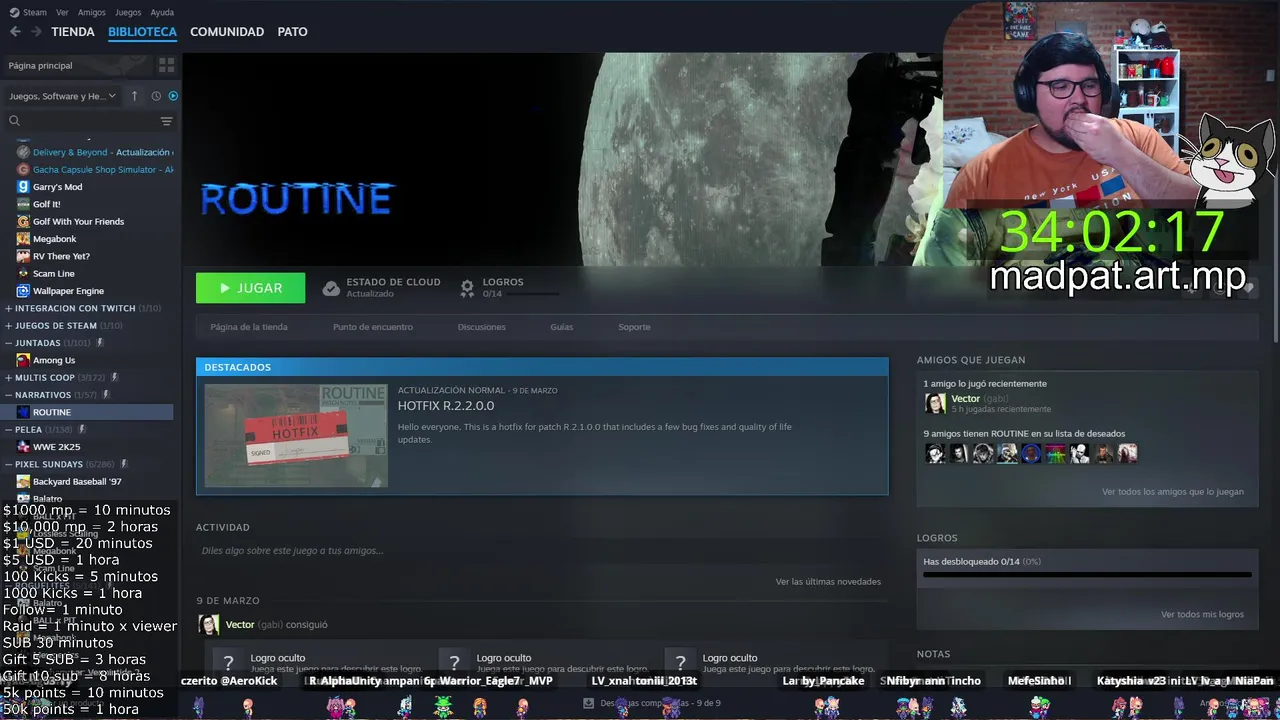The width and height of the screenshot is (1280, 720).
Task: Open Juegos menu
Action: [128, 12]
